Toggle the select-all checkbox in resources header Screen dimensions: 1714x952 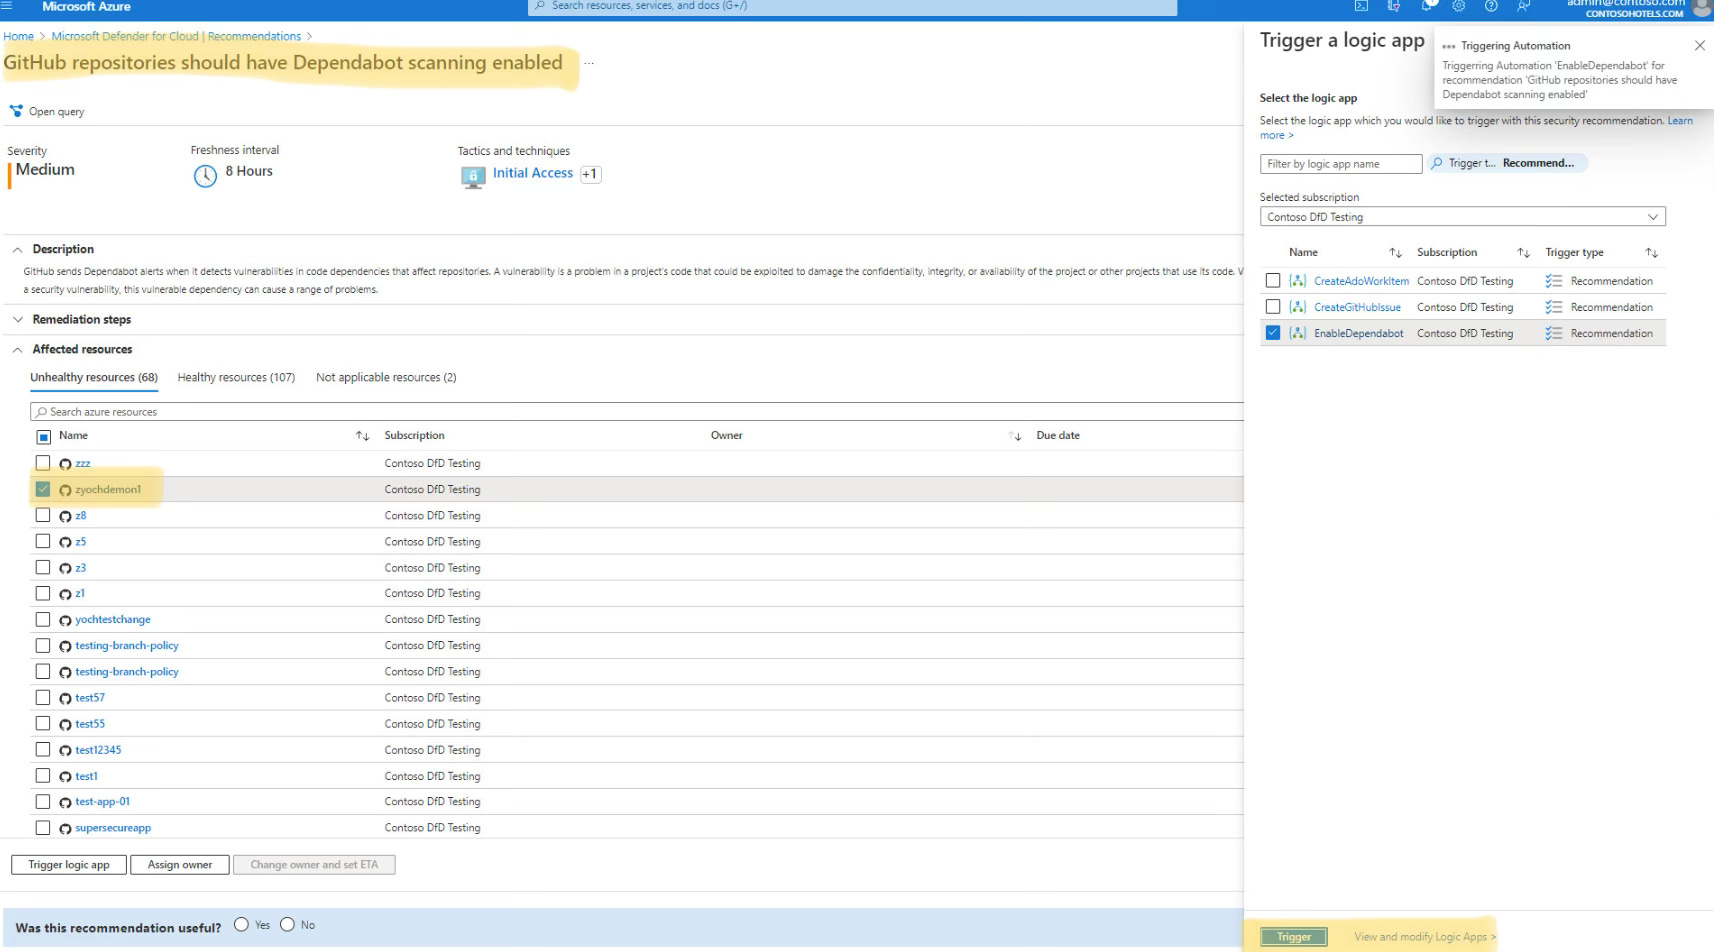tap(43, 437)
